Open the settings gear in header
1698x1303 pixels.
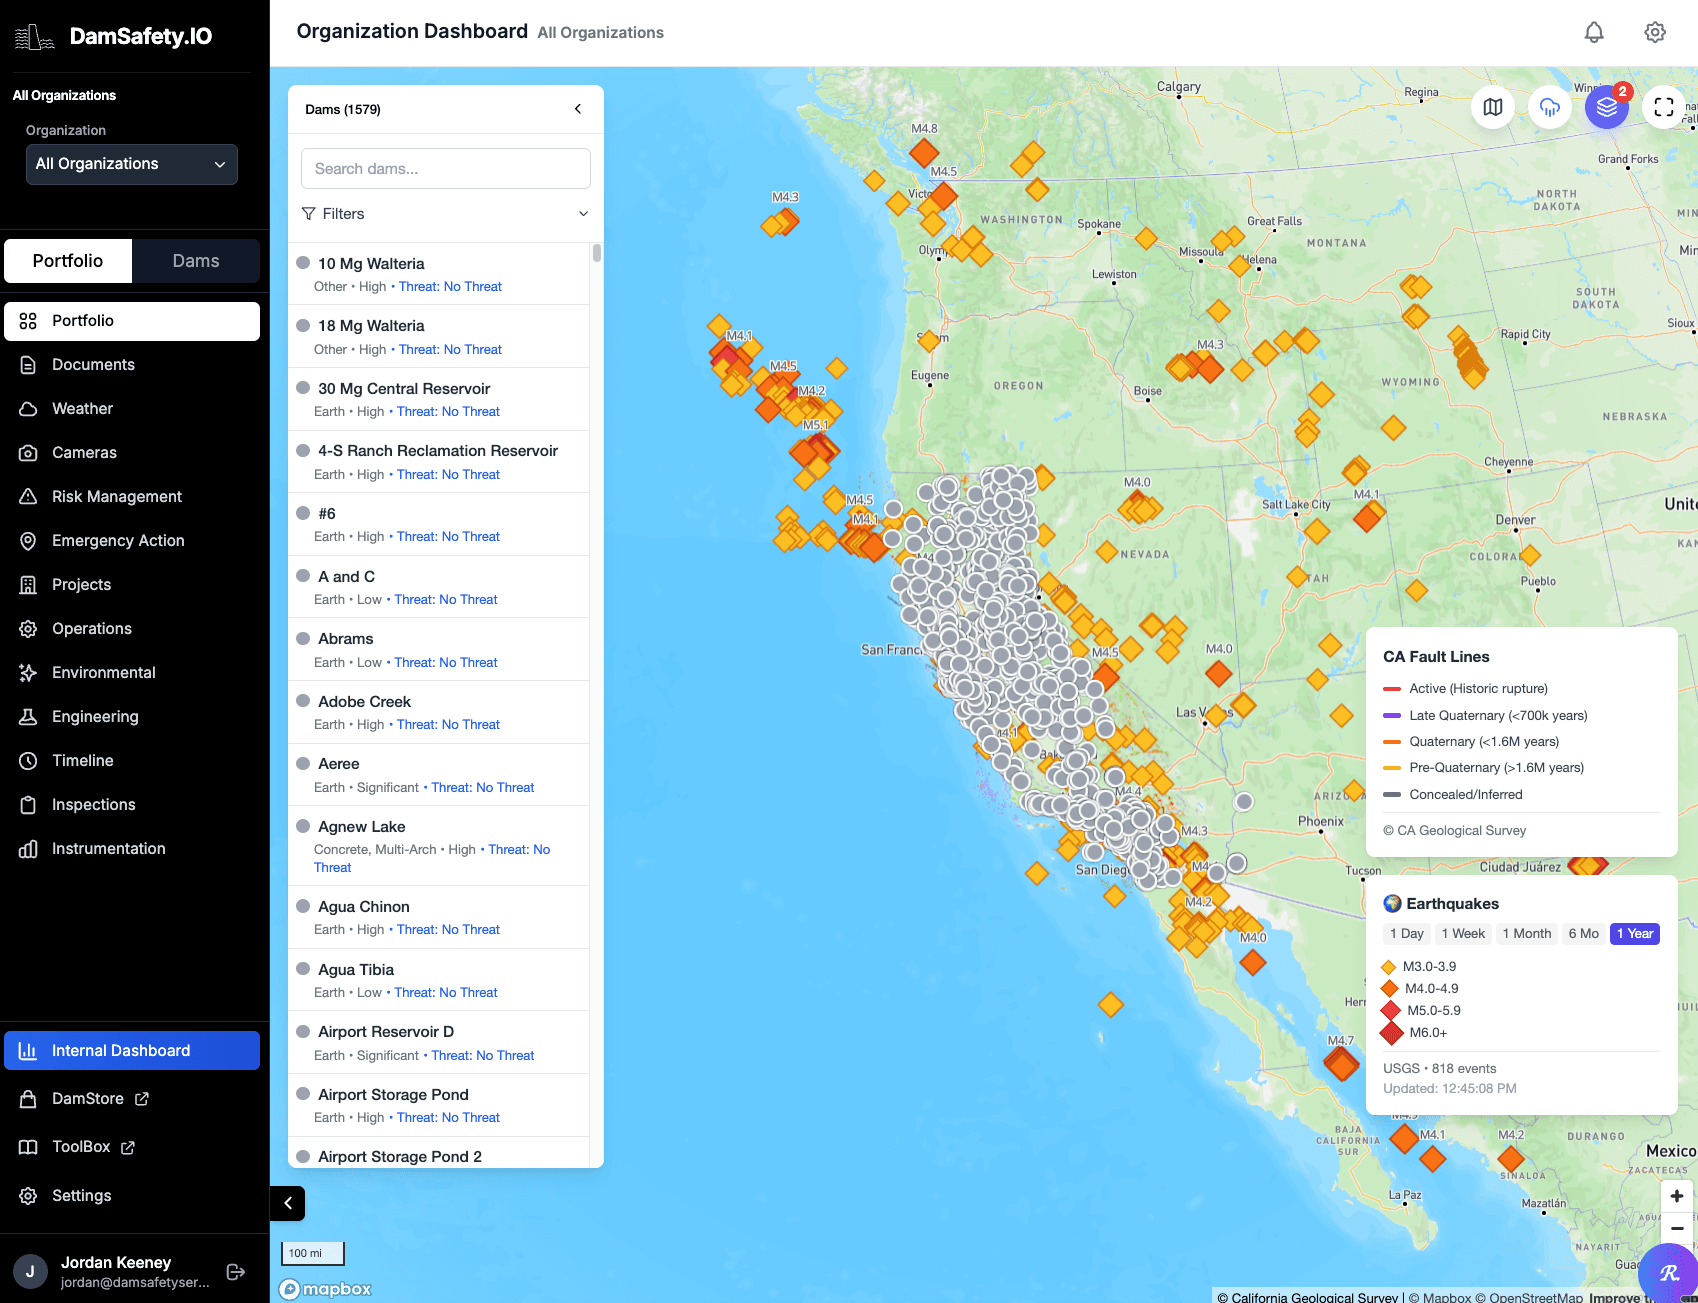pos(1655,32)
